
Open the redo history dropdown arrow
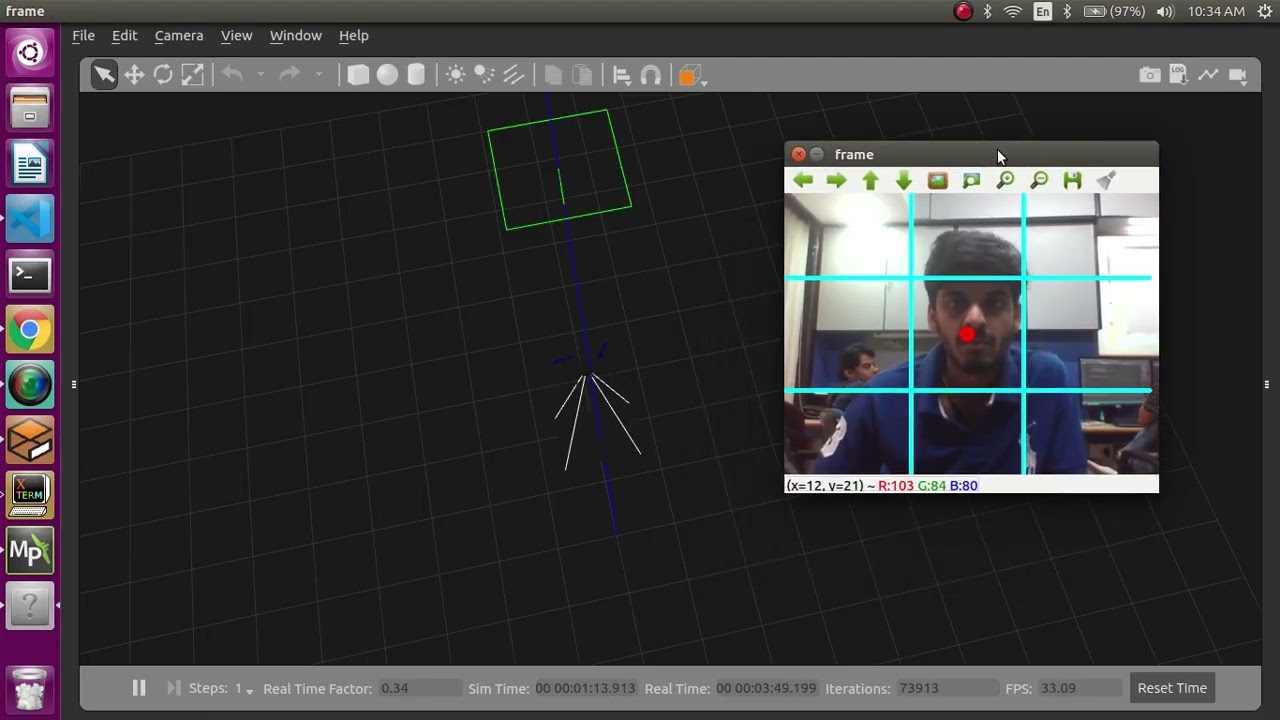319,75
